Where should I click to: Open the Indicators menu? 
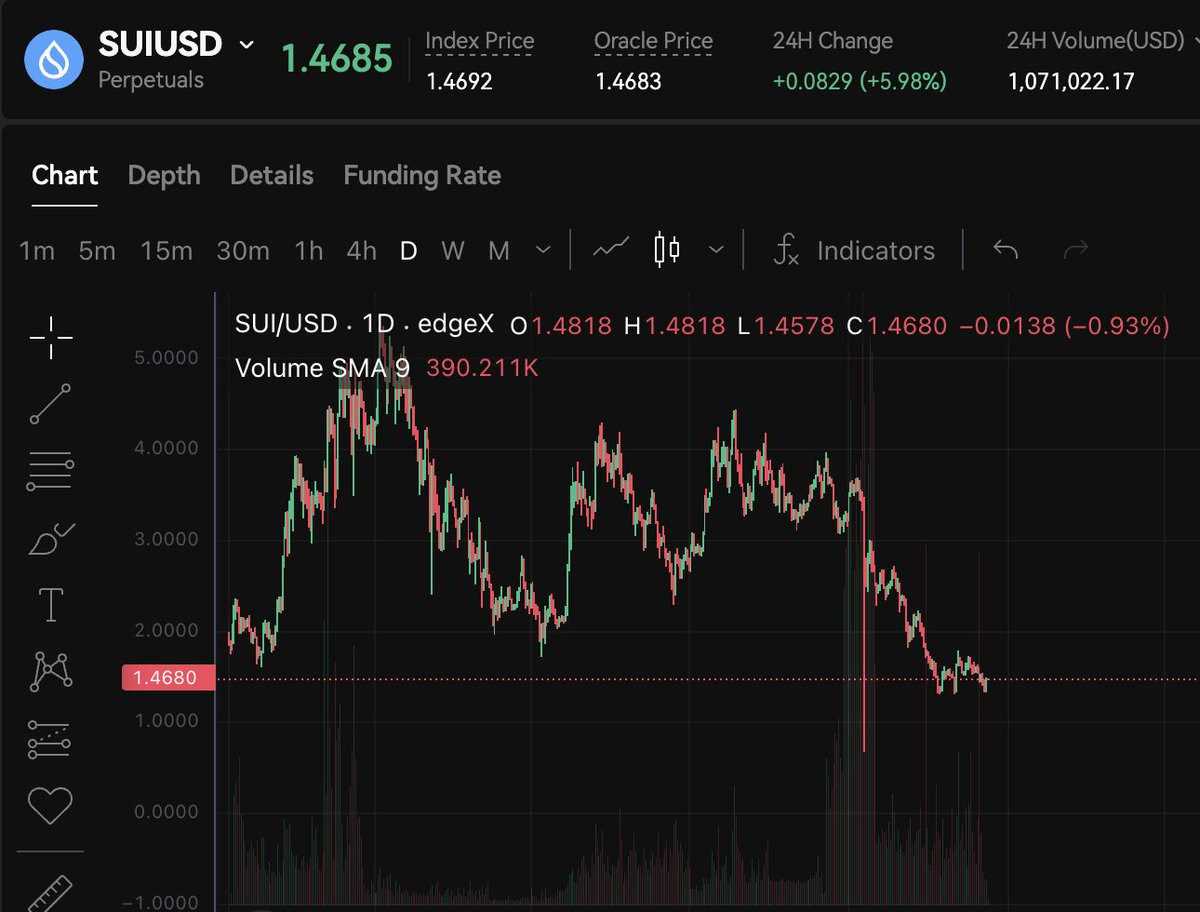pyautogui.click(x=855, y=250)
